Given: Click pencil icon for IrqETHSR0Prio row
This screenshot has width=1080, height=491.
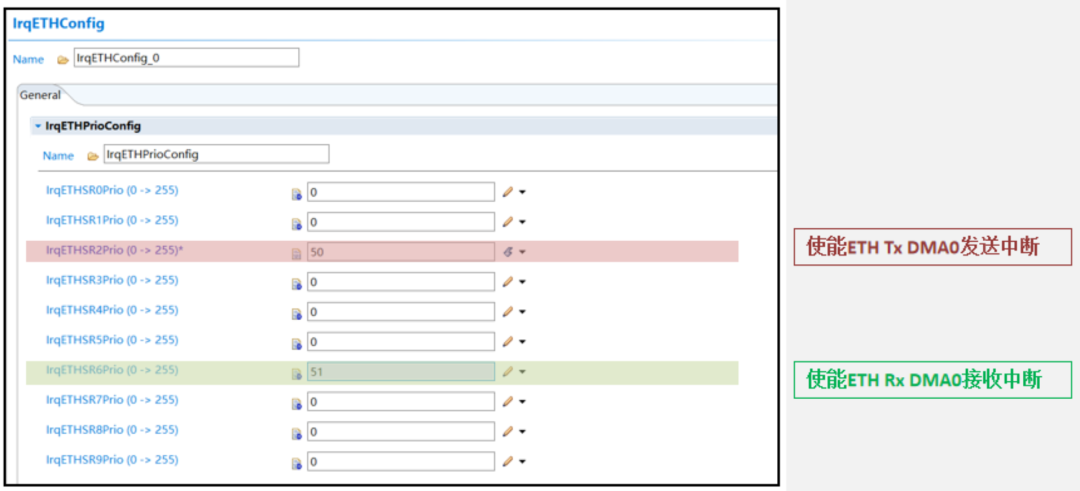Looking at the screenshot, I should pyautogui.click(x=508, y=192).
